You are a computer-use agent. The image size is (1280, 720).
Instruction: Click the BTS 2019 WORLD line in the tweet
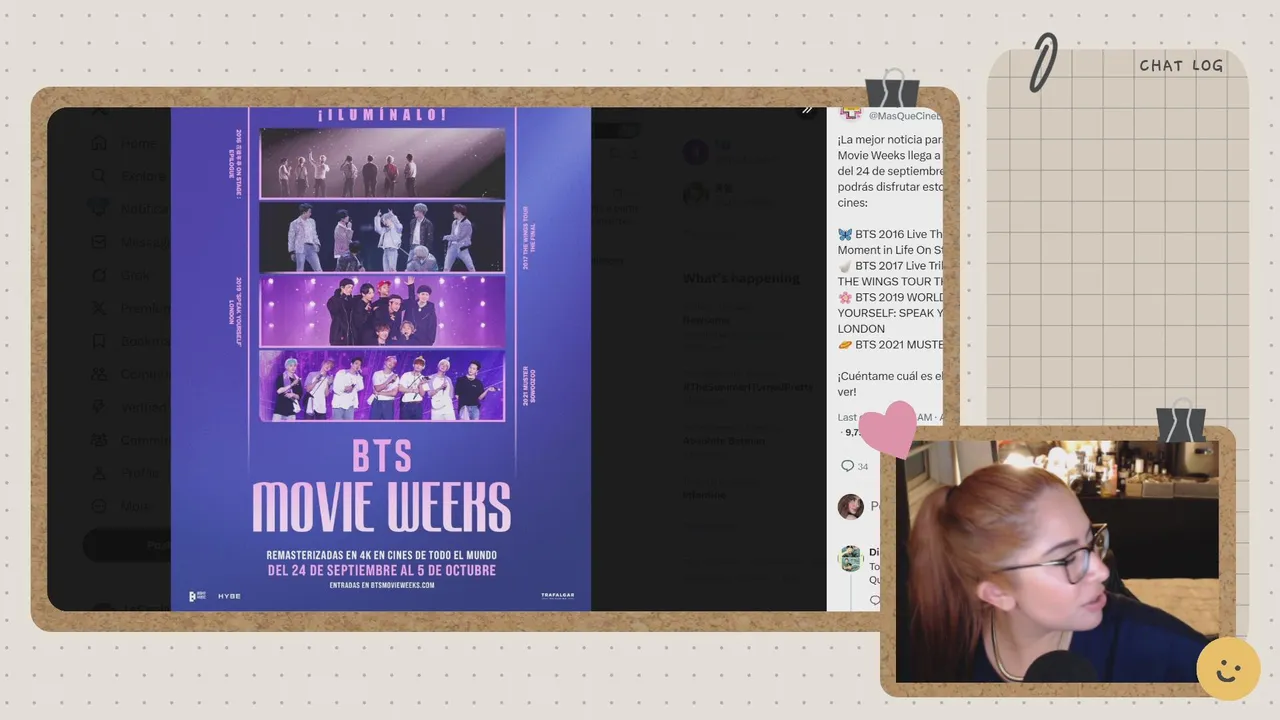890,298
